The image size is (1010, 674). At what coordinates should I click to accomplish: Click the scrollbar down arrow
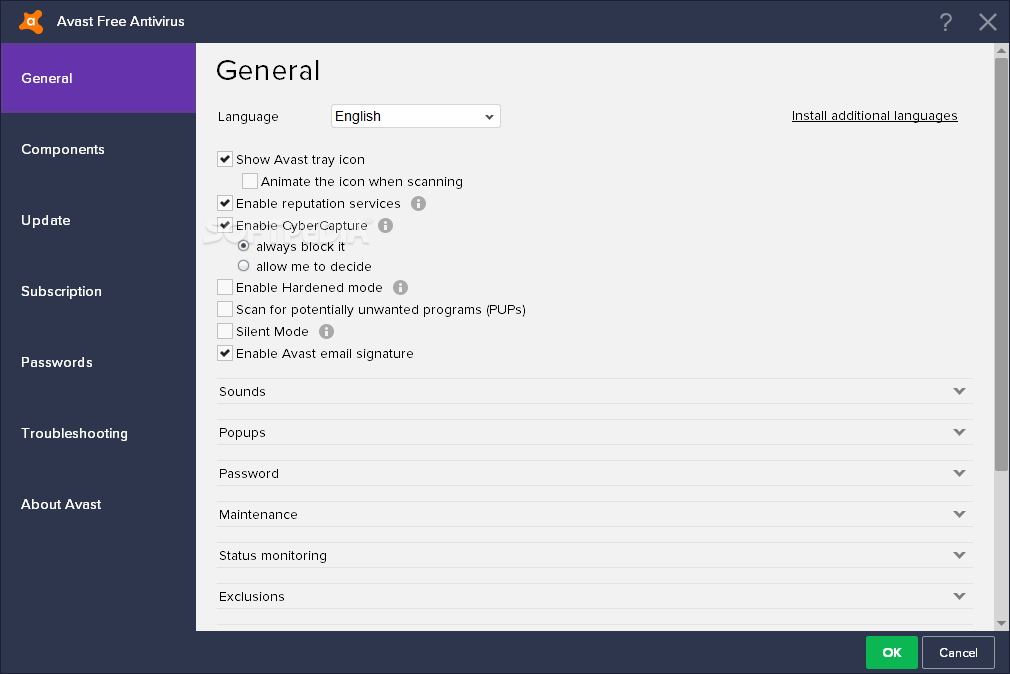coord(1001,623)
